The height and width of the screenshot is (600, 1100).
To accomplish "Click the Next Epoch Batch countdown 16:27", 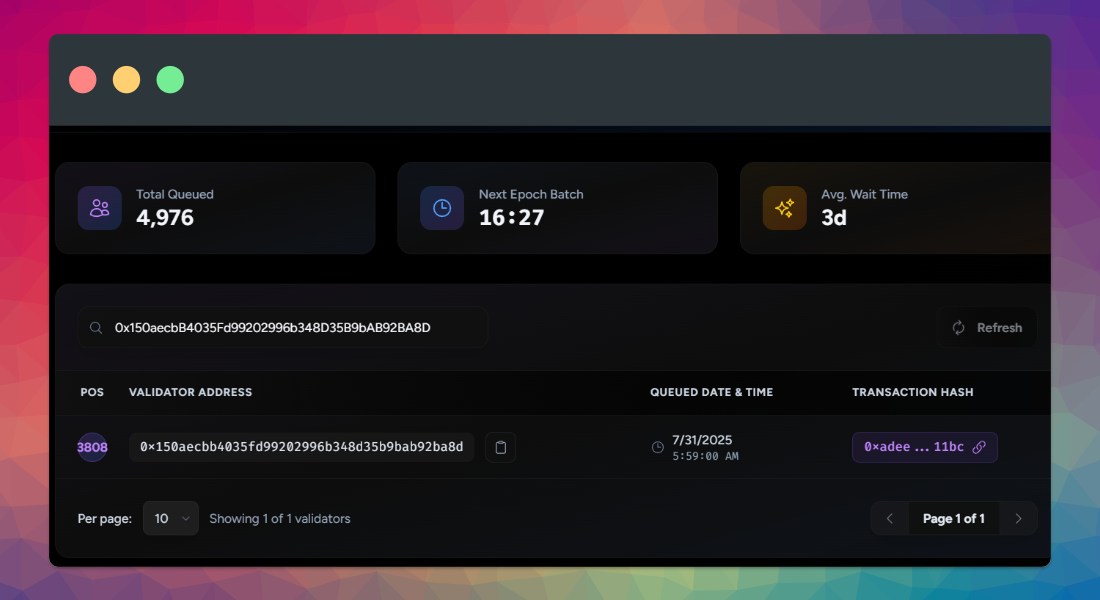I will (511, 218).
